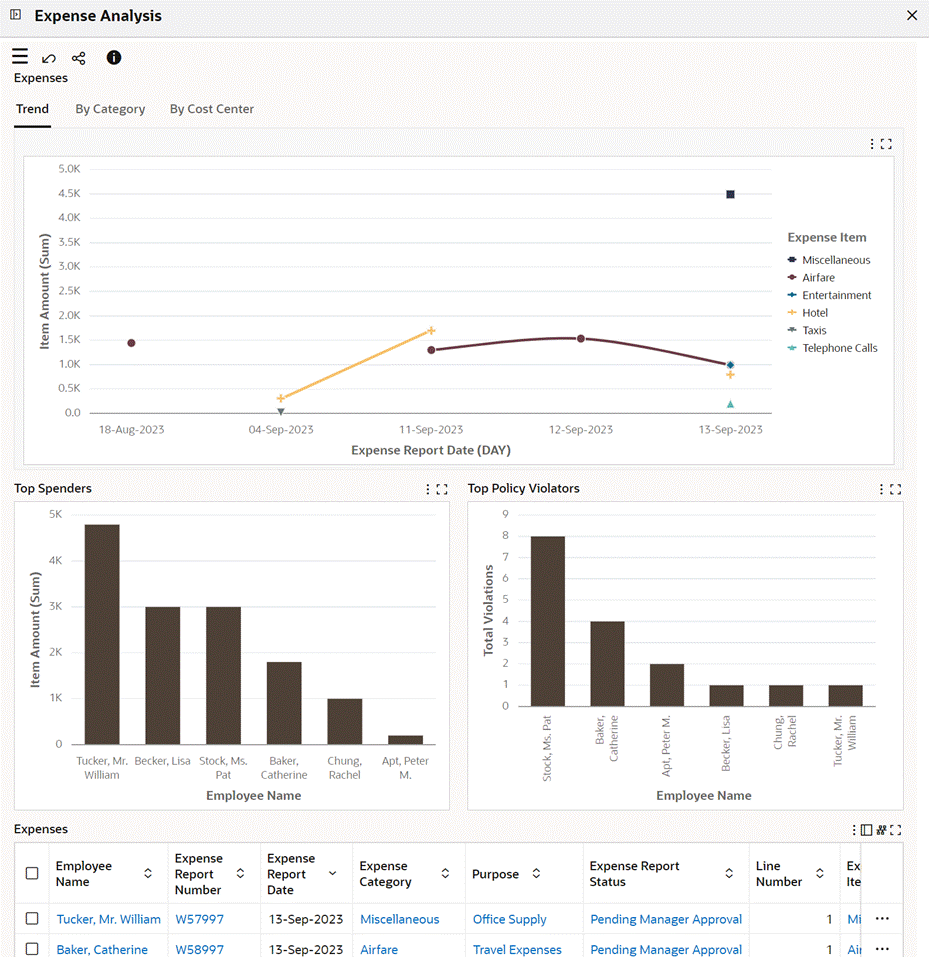Select Chung, Rachel bar in Top Spenders
The image size is (936, 957).
coord(345,721)
